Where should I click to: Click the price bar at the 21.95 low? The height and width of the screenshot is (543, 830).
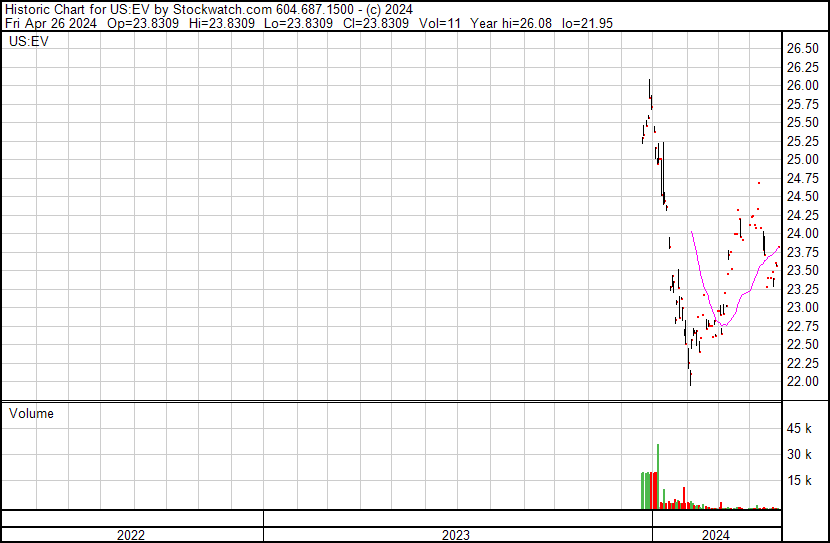pos(690,378)
